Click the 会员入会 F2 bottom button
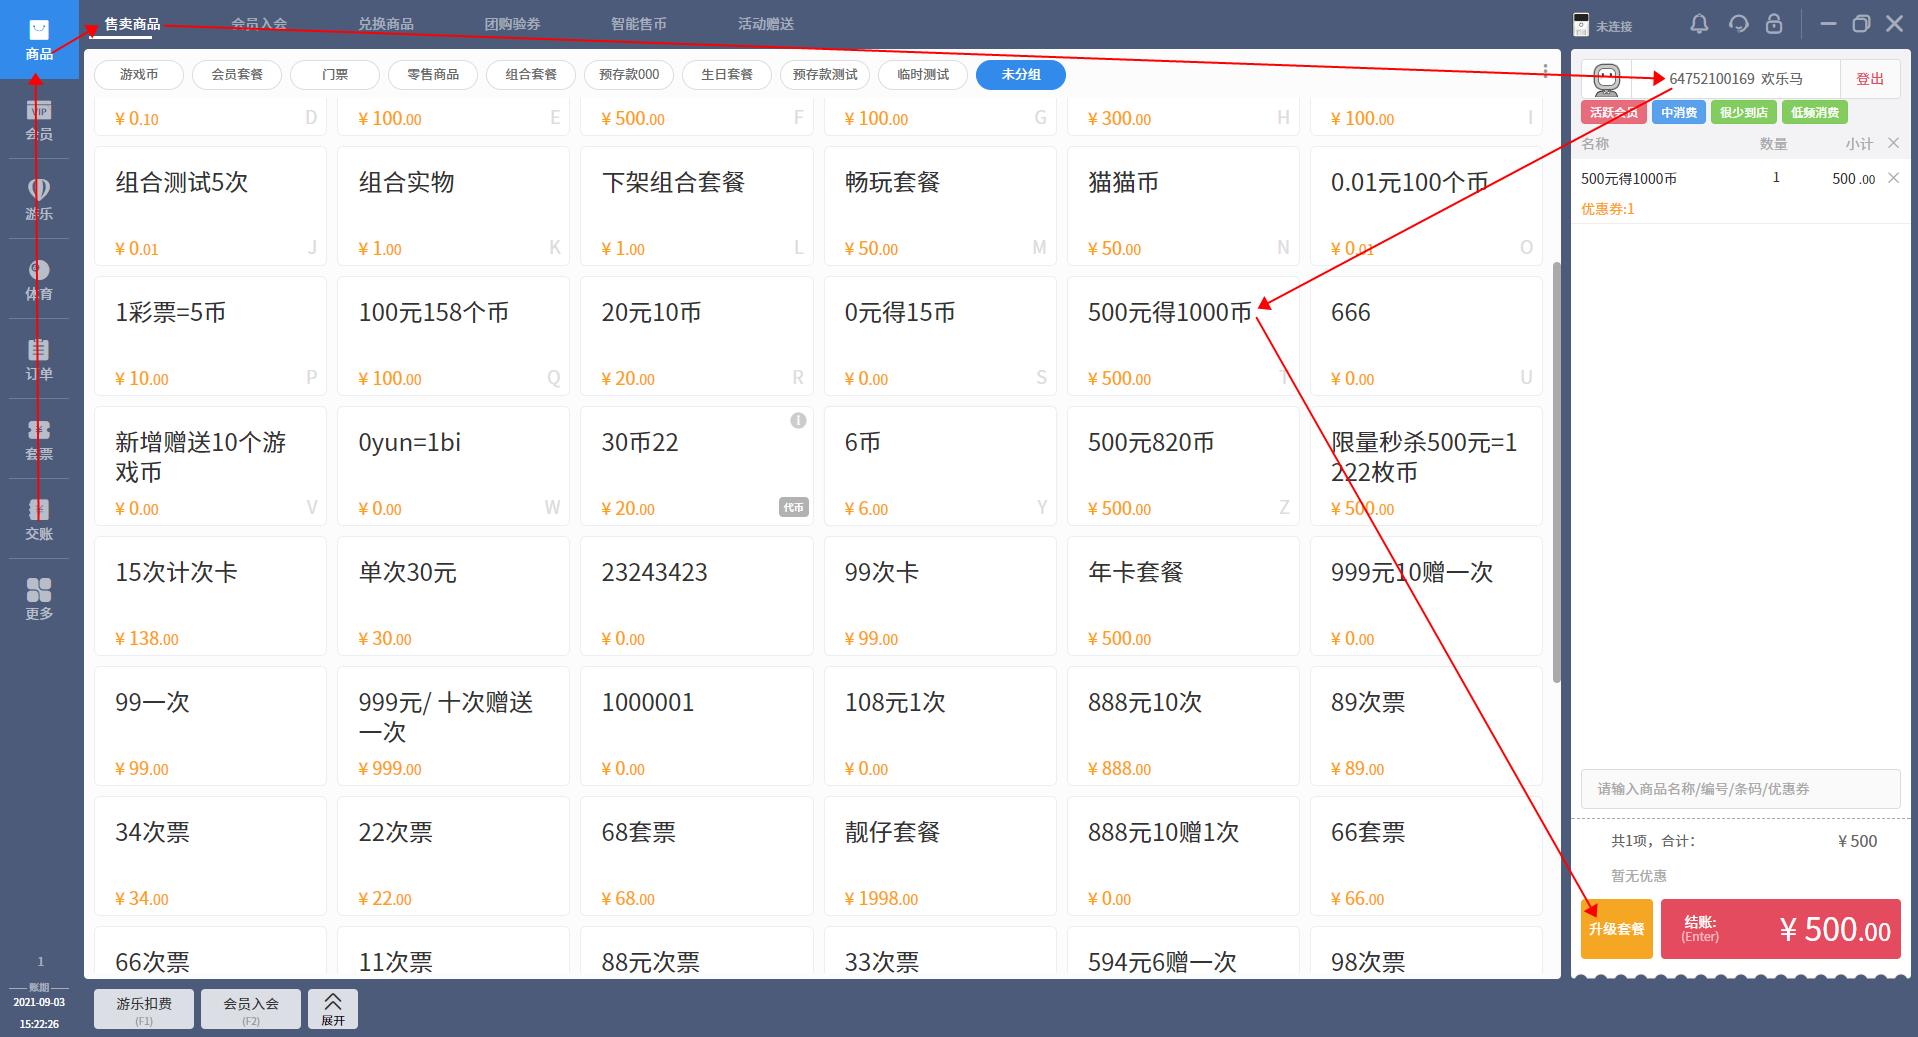 (x=251, y=1009)
